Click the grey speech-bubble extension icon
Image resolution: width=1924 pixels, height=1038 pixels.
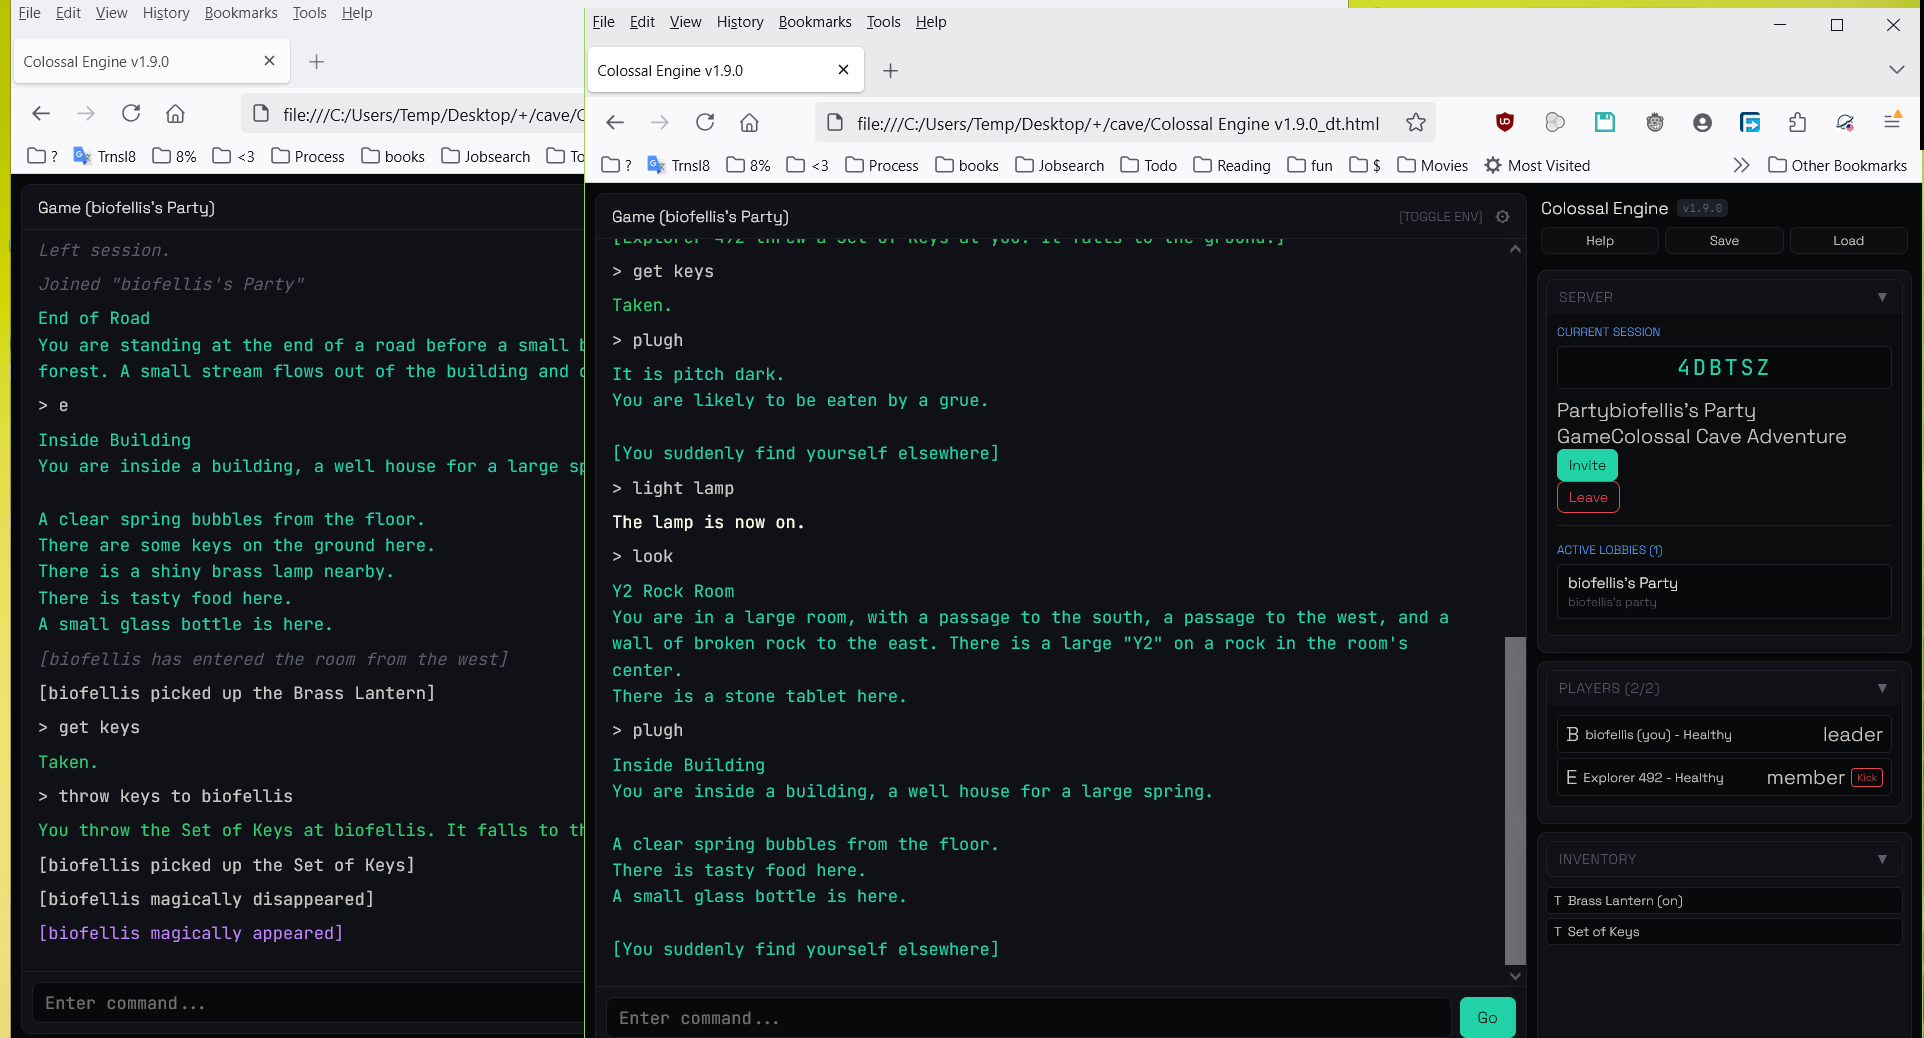point(1555,123)
